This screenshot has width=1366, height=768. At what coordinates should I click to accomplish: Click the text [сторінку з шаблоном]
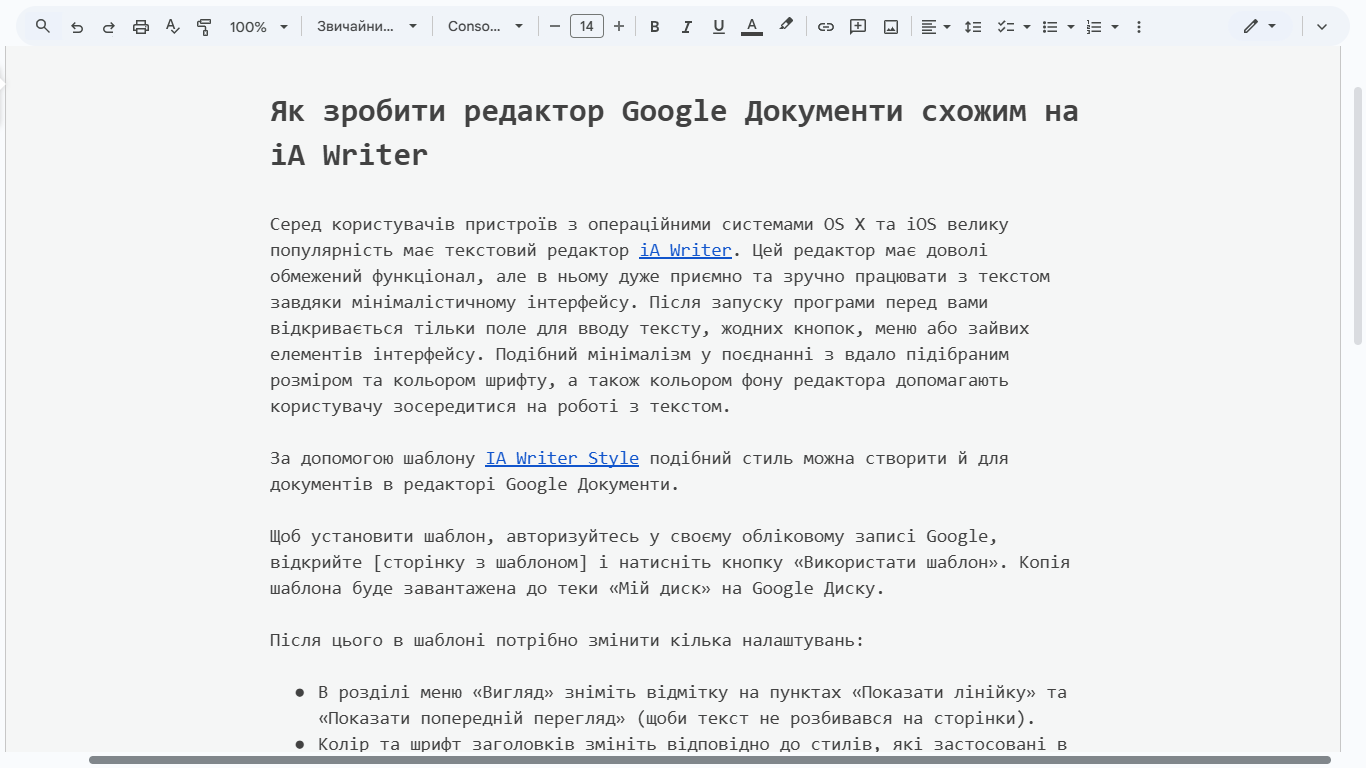479,562
